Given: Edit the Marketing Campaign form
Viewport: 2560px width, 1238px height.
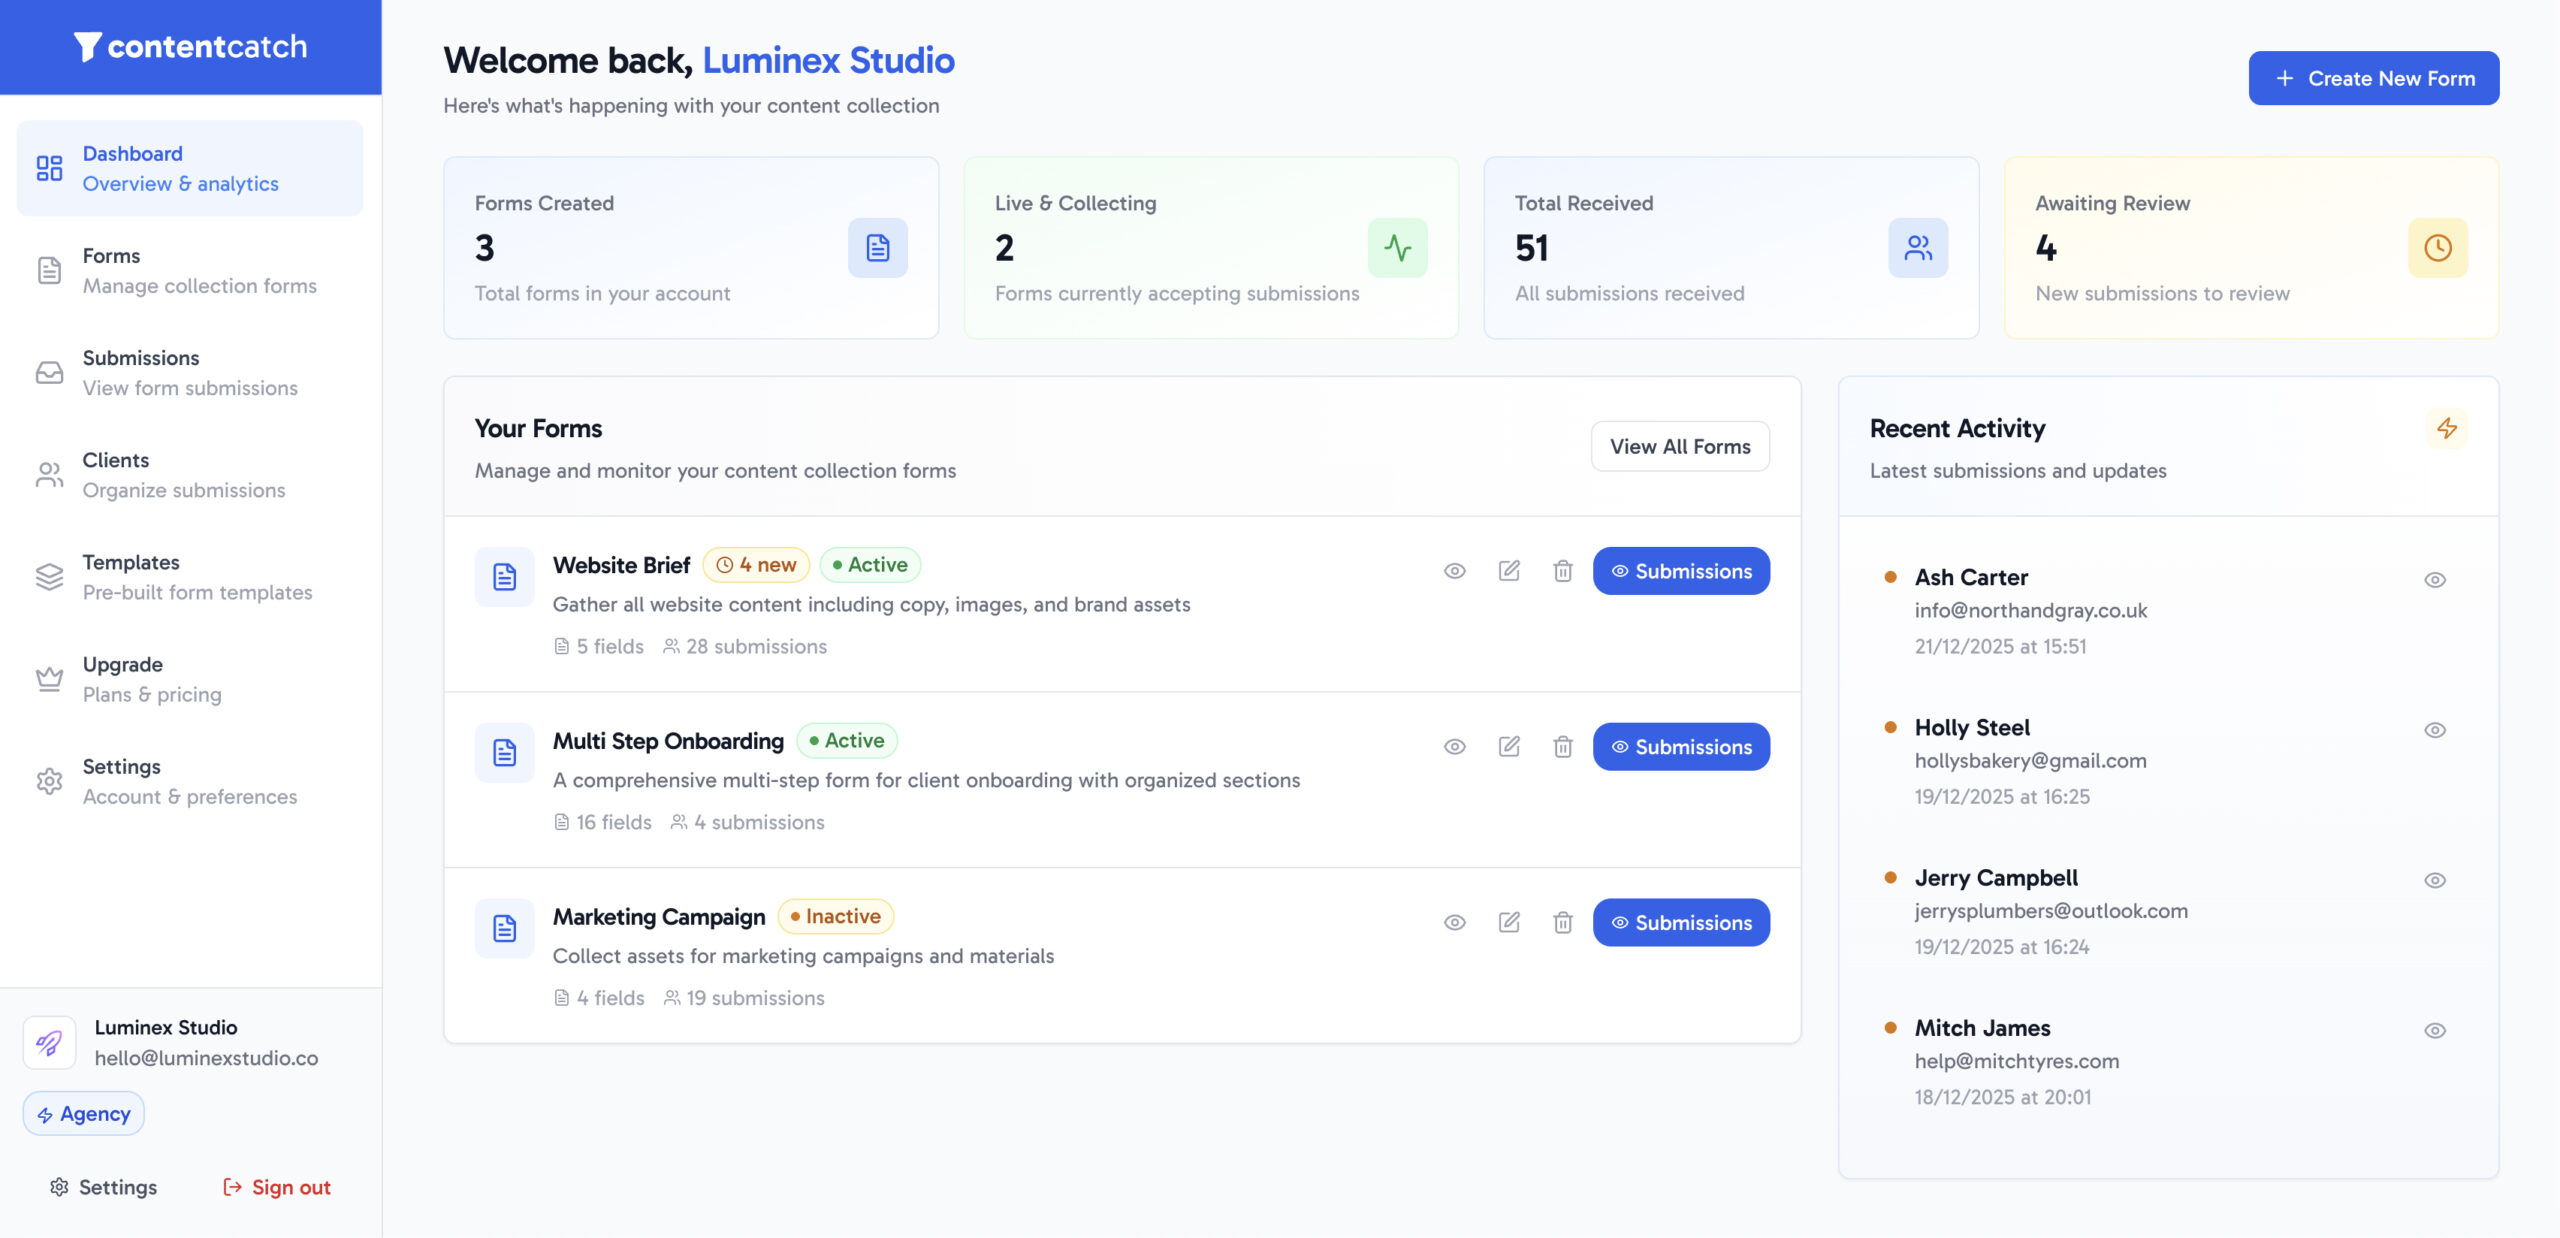Looking at the screenshot, I should (x=1509, y=922).
